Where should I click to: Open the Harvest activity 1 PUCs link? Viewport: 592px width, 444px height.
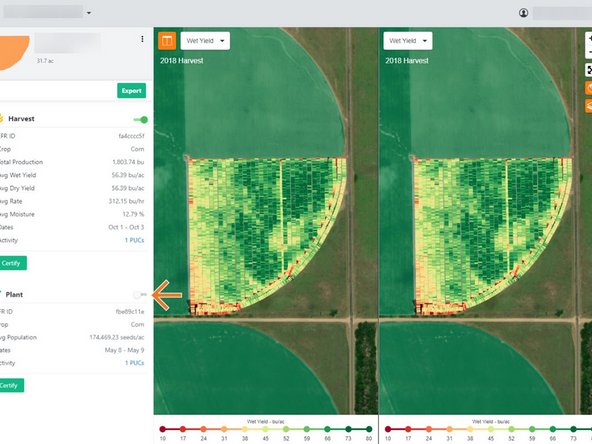point(134,240)
